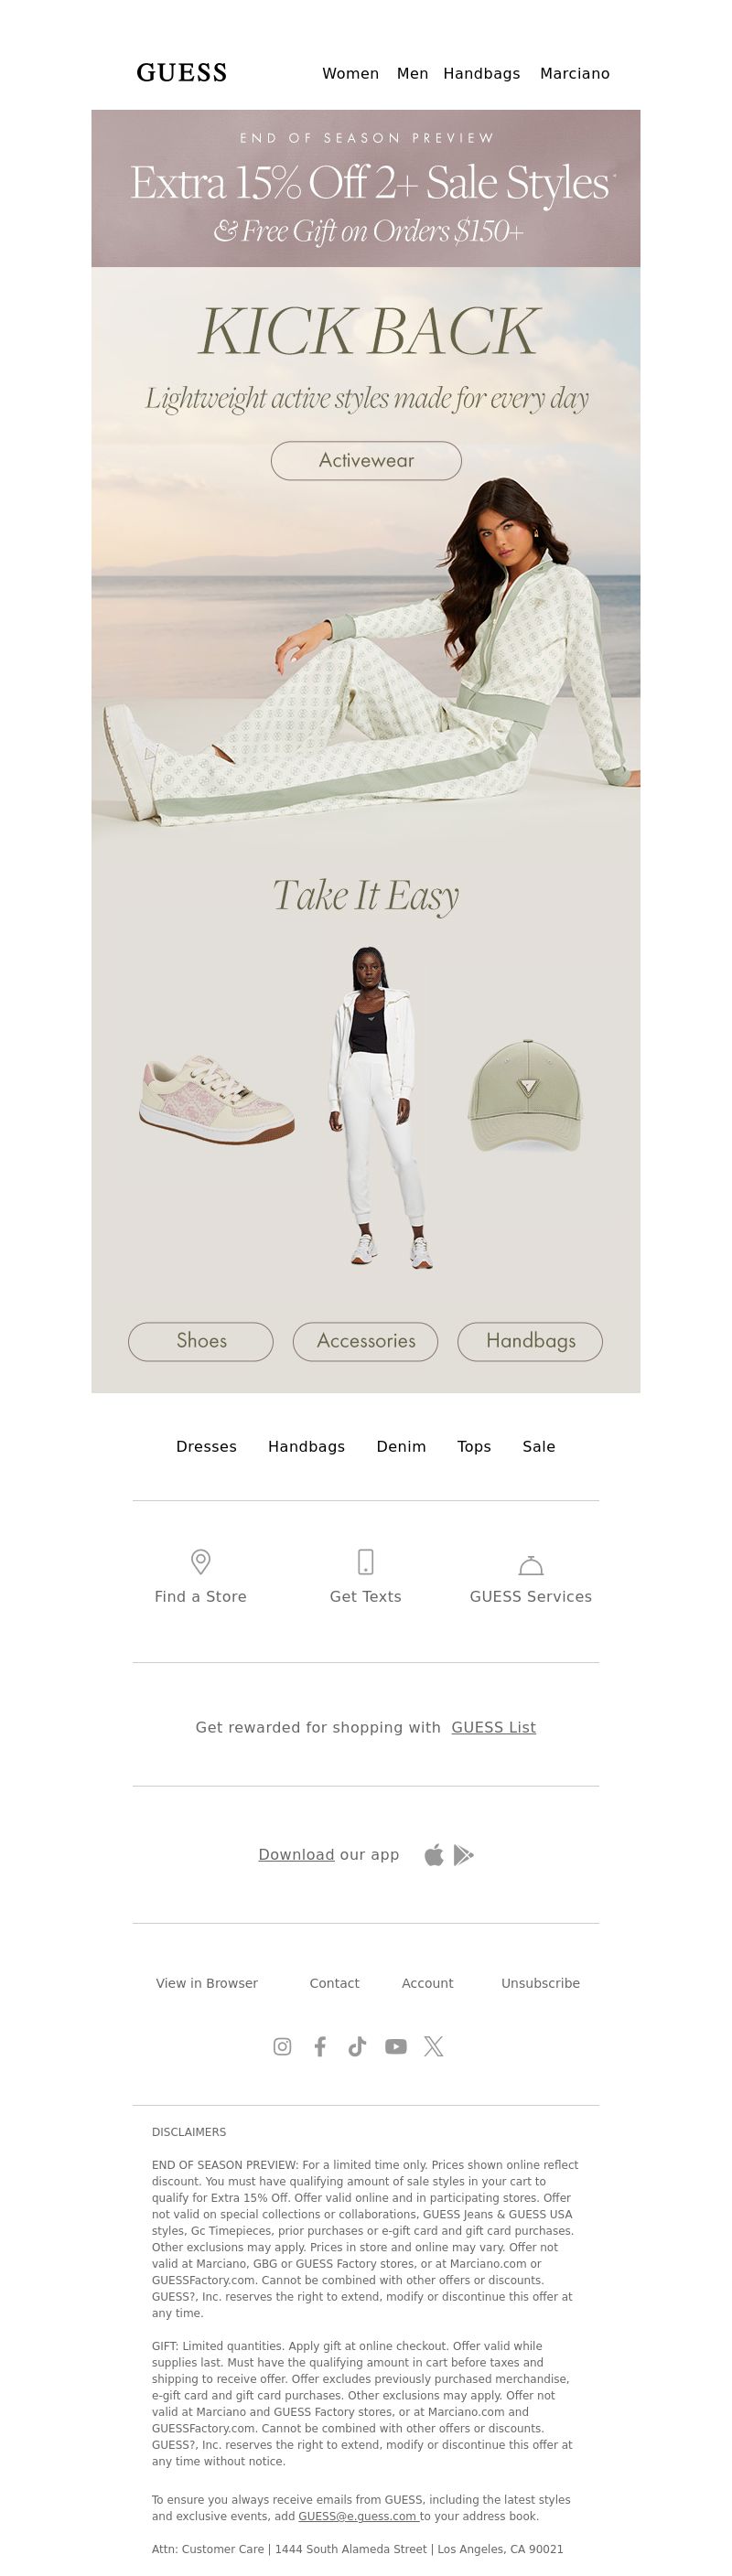Open the GUESS List link
The image size is (732, 2576).
coord(494,1727)
